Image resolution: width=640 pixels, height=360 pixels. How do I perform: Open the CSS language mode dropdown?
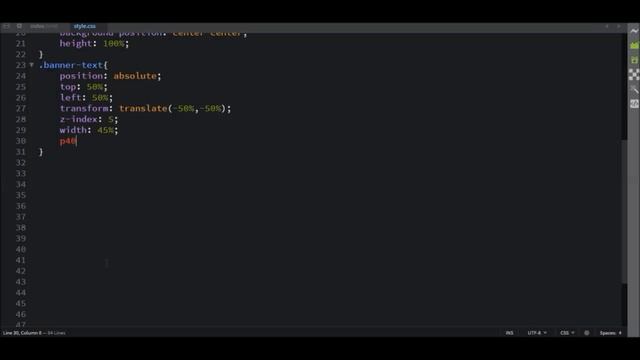(x=567, y=333)
